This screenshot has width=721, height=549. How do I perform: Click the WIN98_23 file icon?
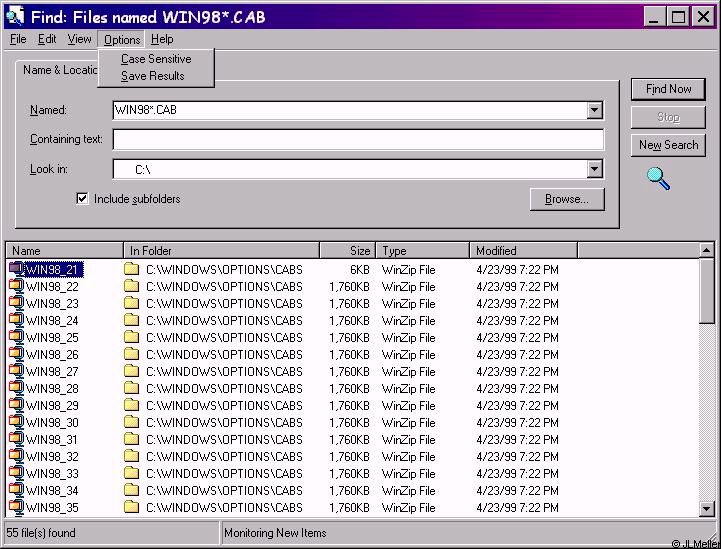16,303
